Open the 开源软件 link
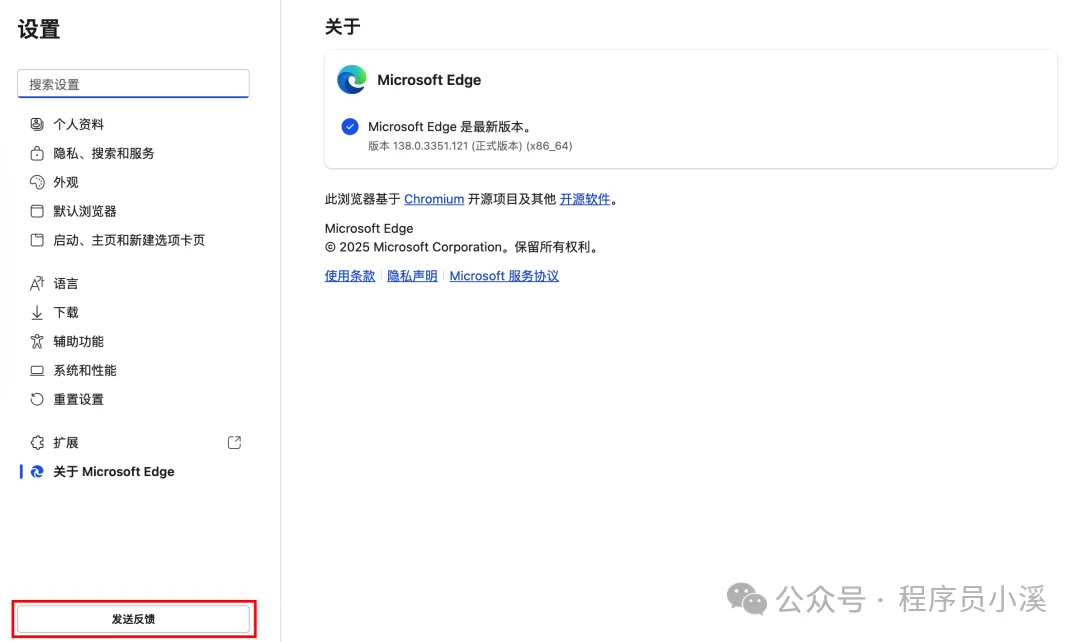The width and height of the screenshot is (1080, 642). click(x=585, y=199)
